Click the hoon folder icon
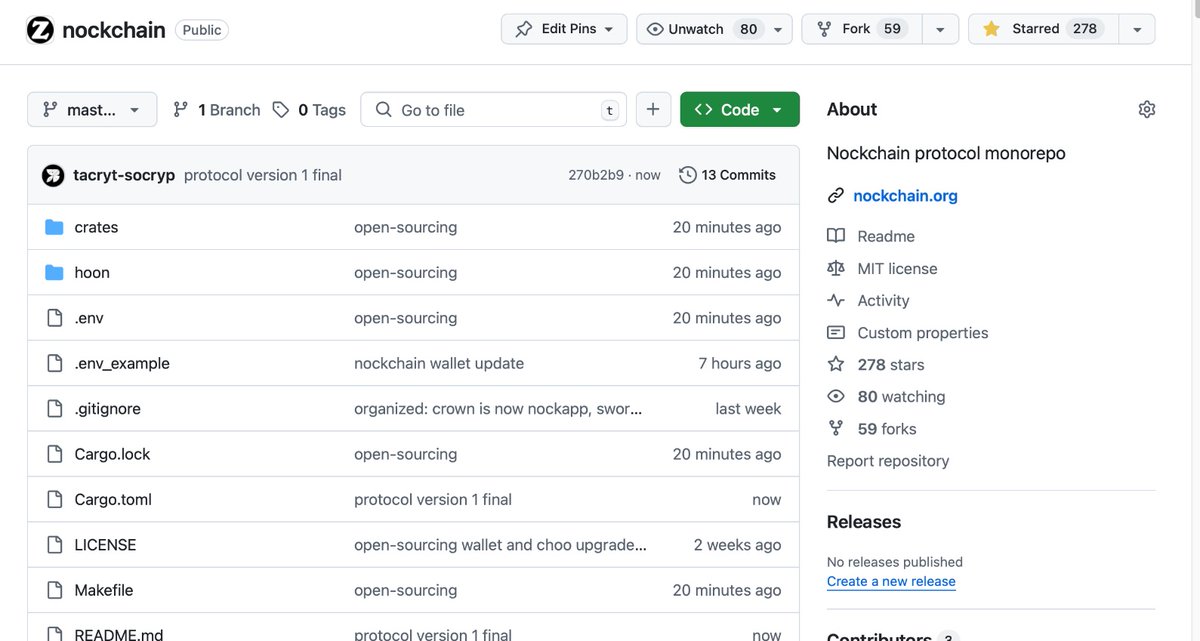 tap(55, 272)
